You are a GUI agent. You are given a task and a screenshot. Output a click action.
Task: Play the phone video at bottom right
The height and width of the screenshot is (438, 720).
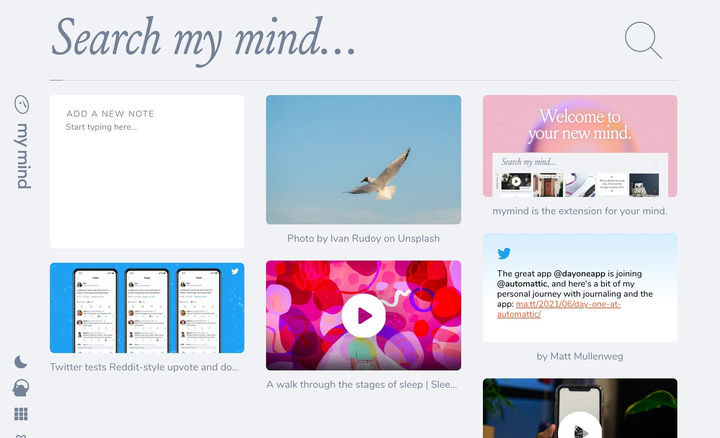pos(579,426)
